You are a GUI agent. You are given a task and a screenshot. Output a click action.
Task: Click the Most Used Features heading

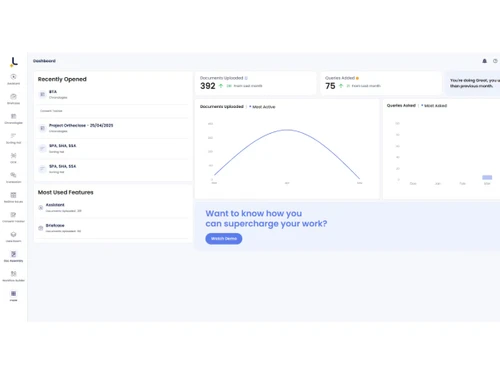[x=66, y=192]
